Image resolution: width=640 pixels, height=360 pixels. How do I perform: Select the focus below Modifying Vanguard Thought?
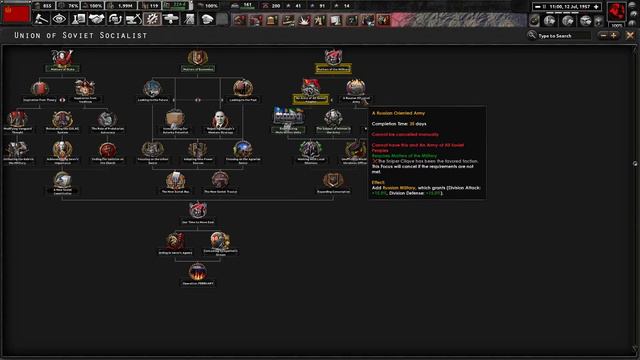[18, 153]
